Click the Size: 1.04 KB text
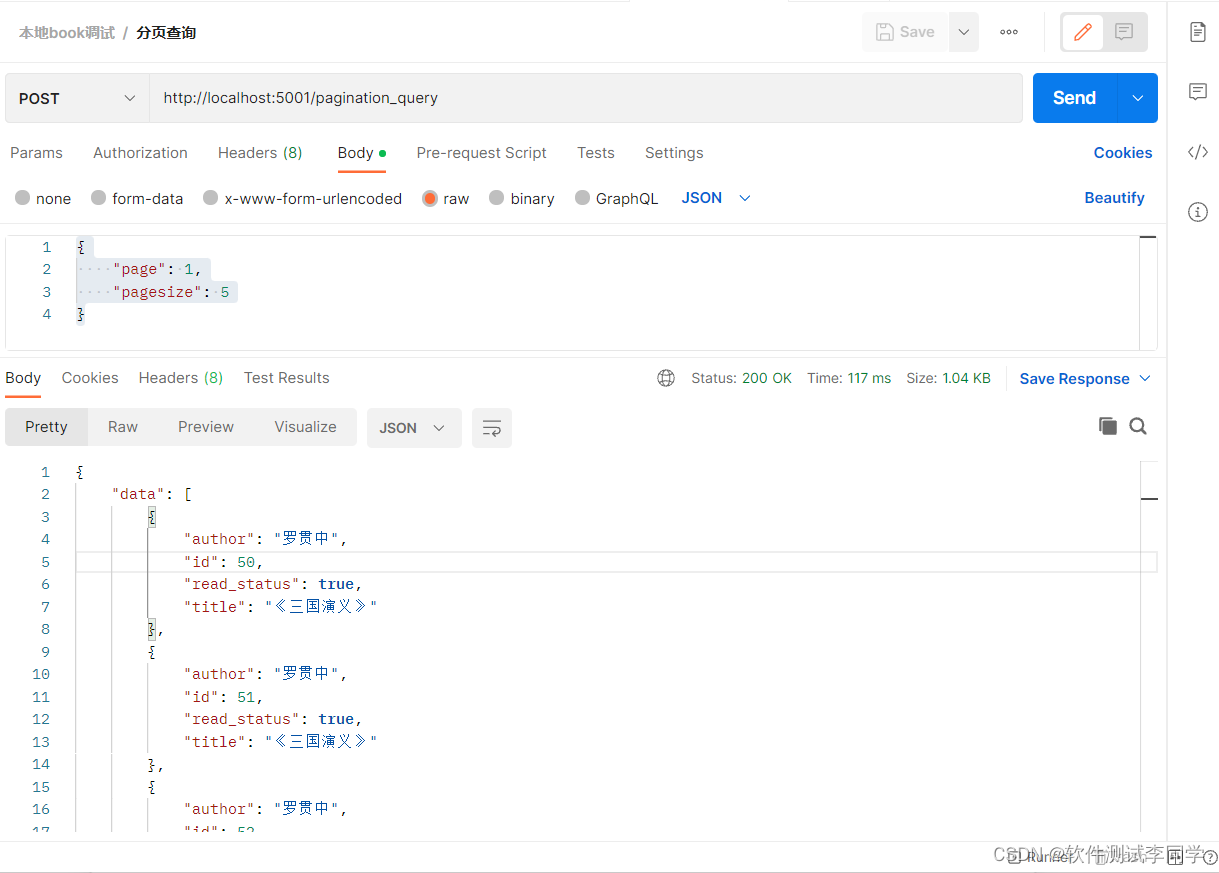The height and width of the screenshot is (873, 1219). [x=948, y=378]
